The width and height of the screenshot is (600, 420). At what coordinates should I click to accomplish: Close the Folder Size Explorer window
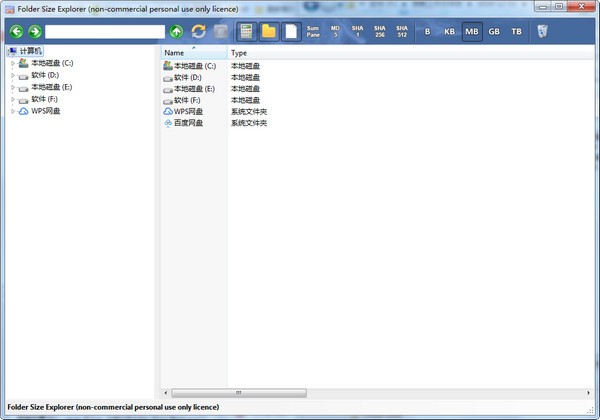[x=581, y=7]
